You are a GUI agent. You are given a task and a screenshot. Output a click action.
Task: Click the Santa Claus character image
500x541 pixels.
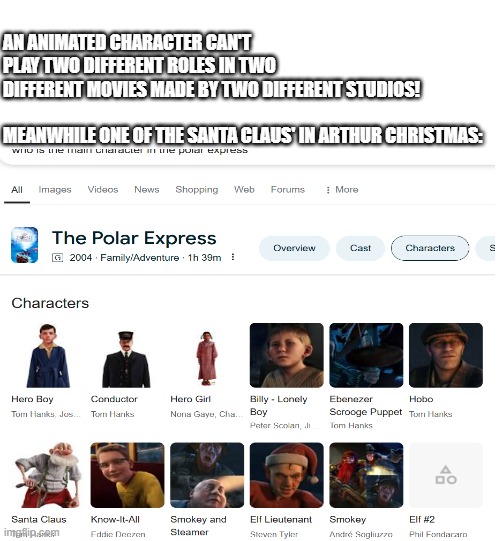coord(48,475)
